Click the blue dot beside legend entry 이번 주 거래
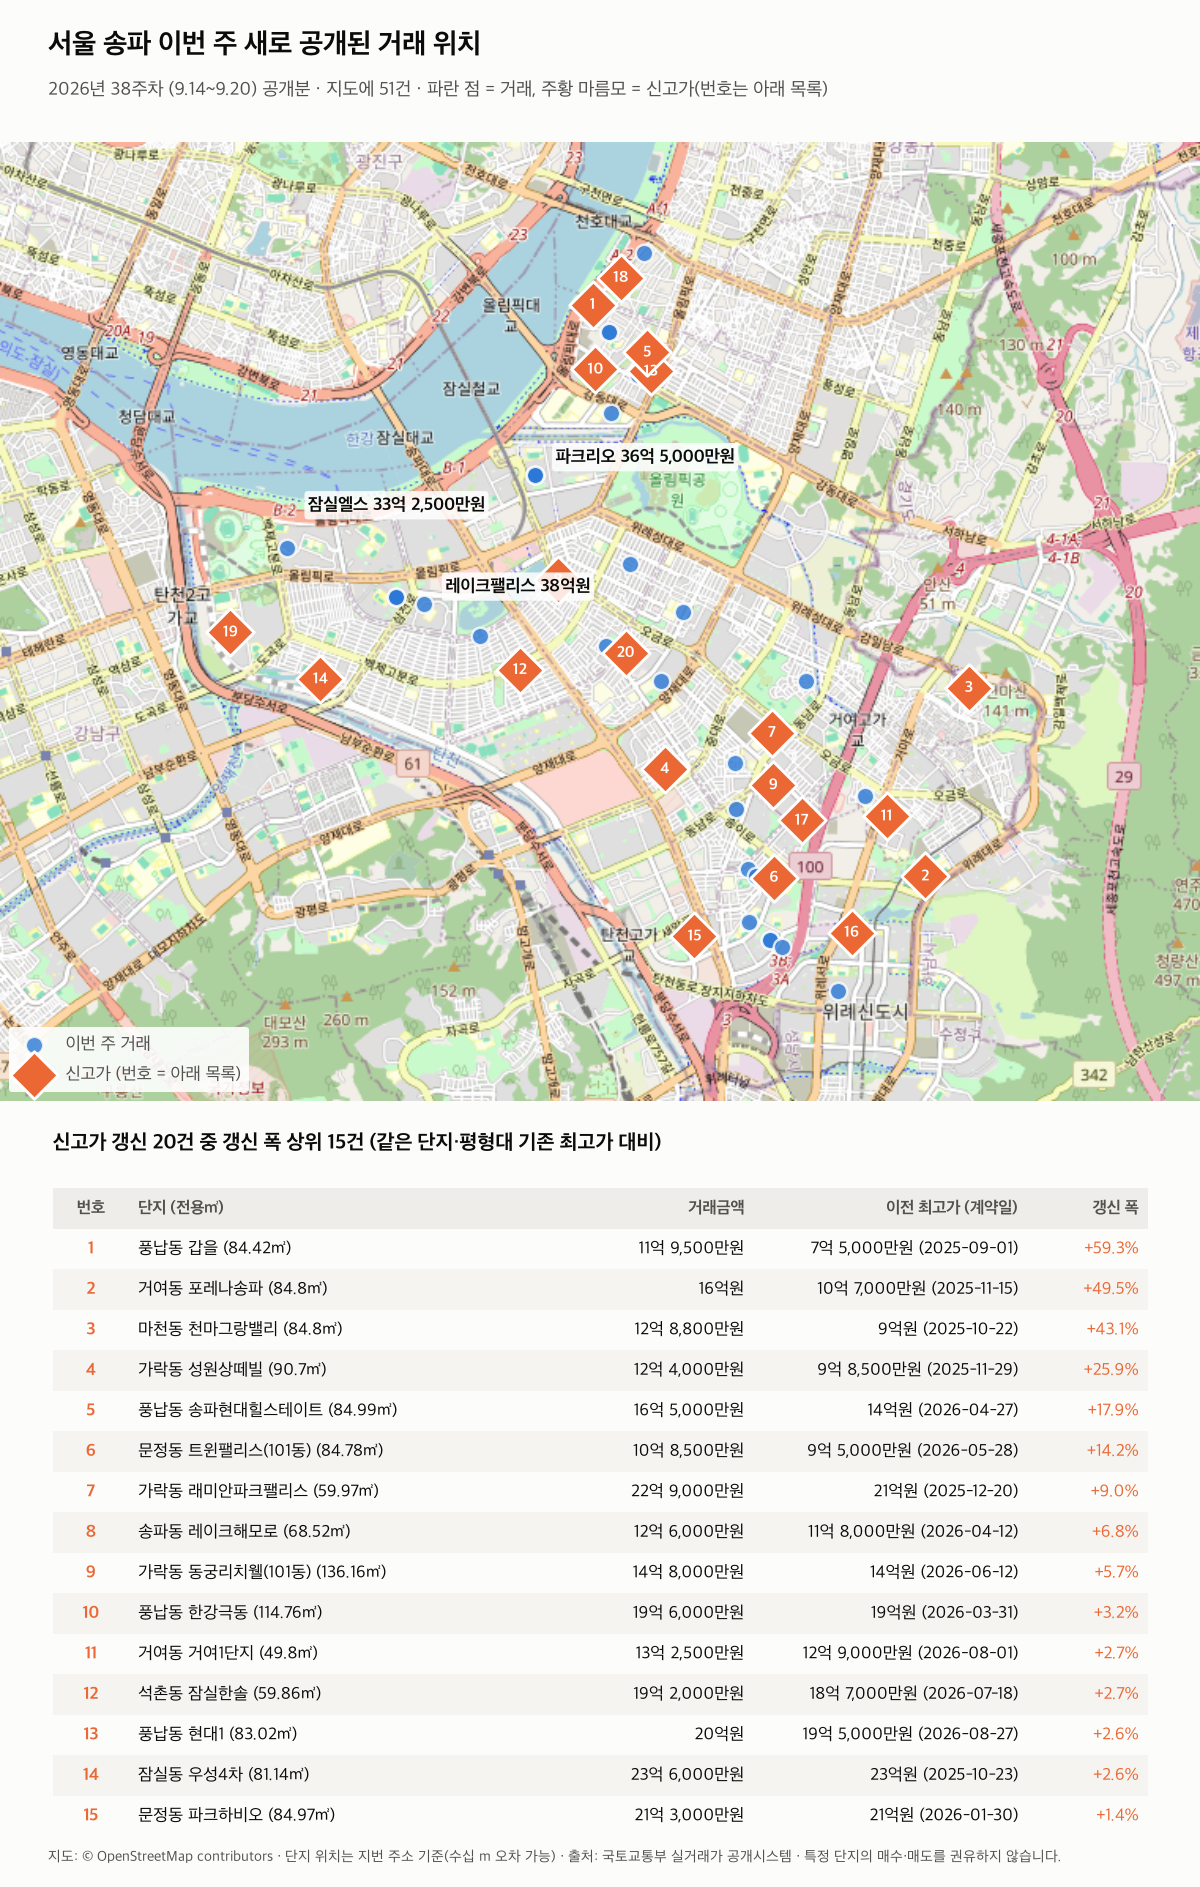Image resolution: width=1200 pixels, height=1887 pixels. [x=35, y=1044]
